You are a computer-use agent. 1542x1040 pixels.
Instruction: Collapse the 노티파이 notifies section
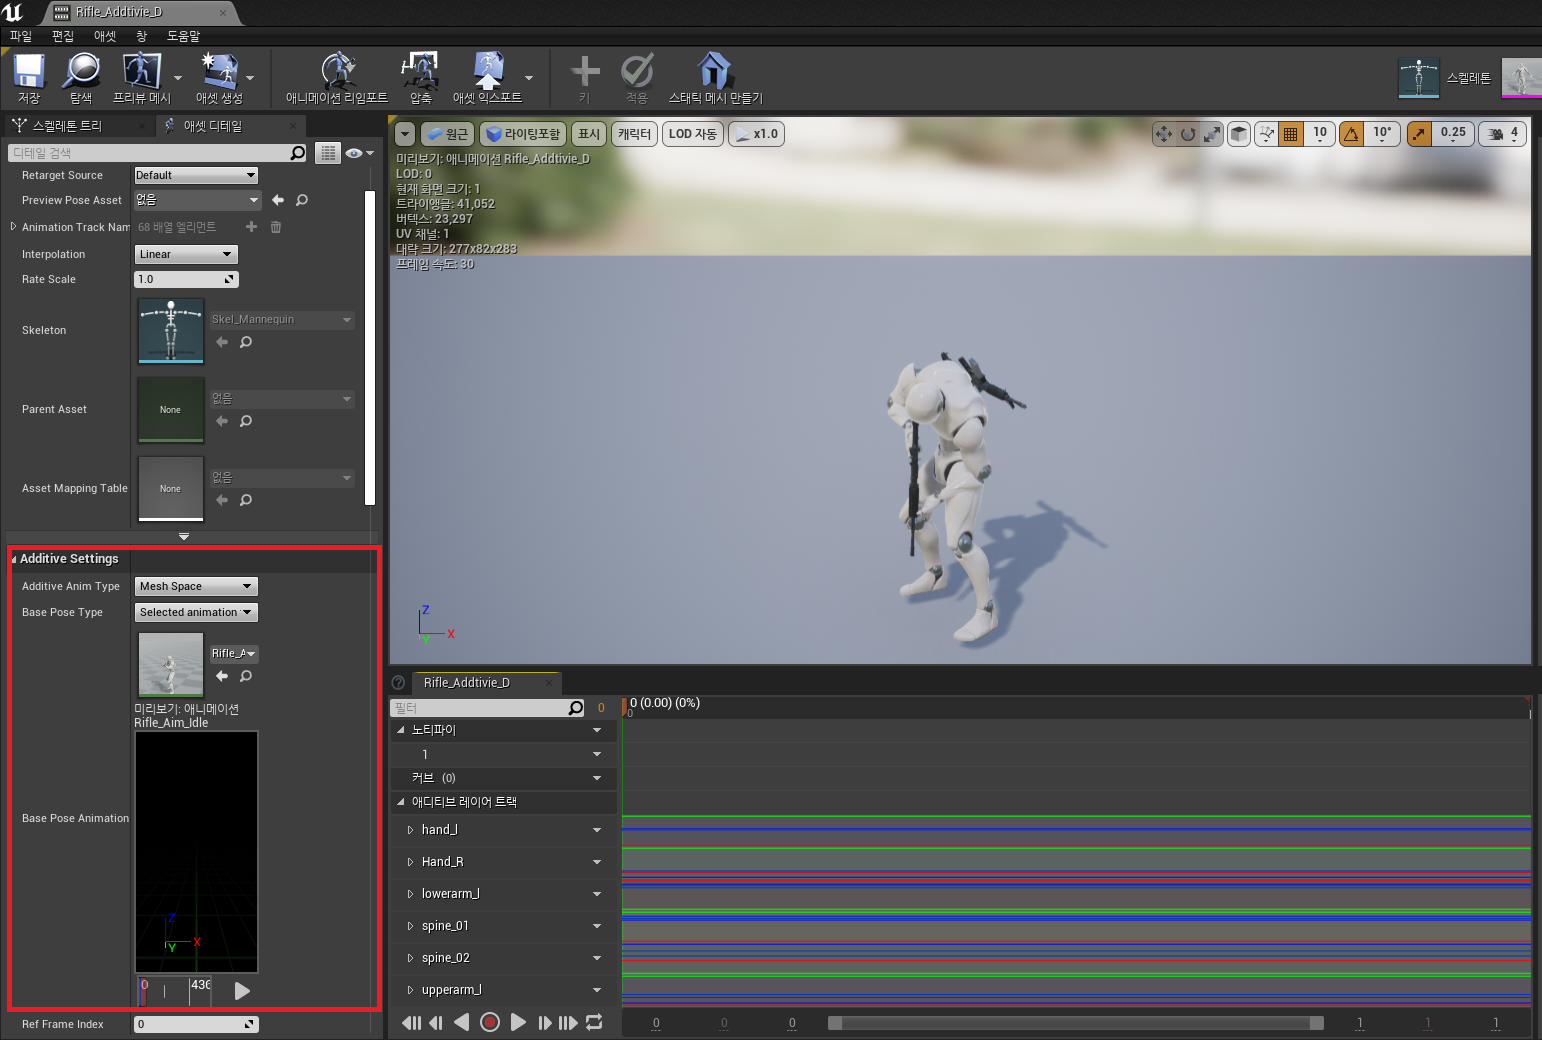coord(401,730)
